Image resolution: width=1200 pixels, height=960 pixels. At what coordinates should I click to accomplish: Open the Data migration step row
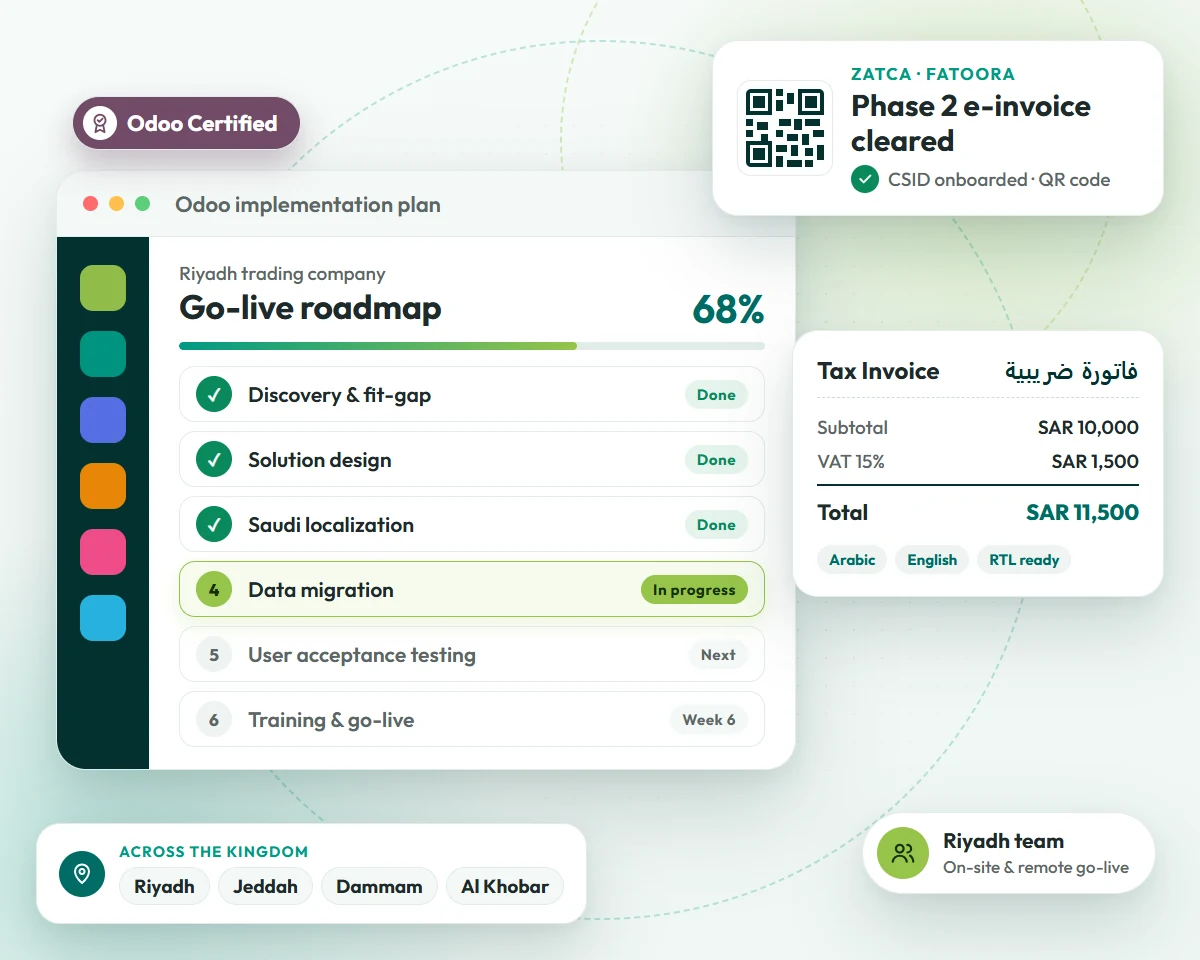[472, 590]
